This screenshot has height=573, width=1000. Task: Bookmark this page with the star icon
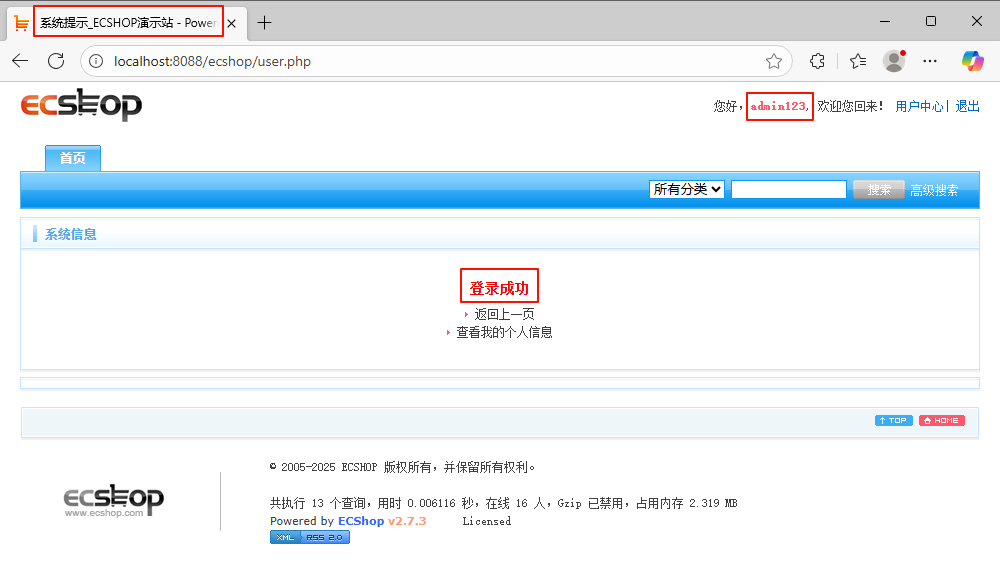point(774,61)
